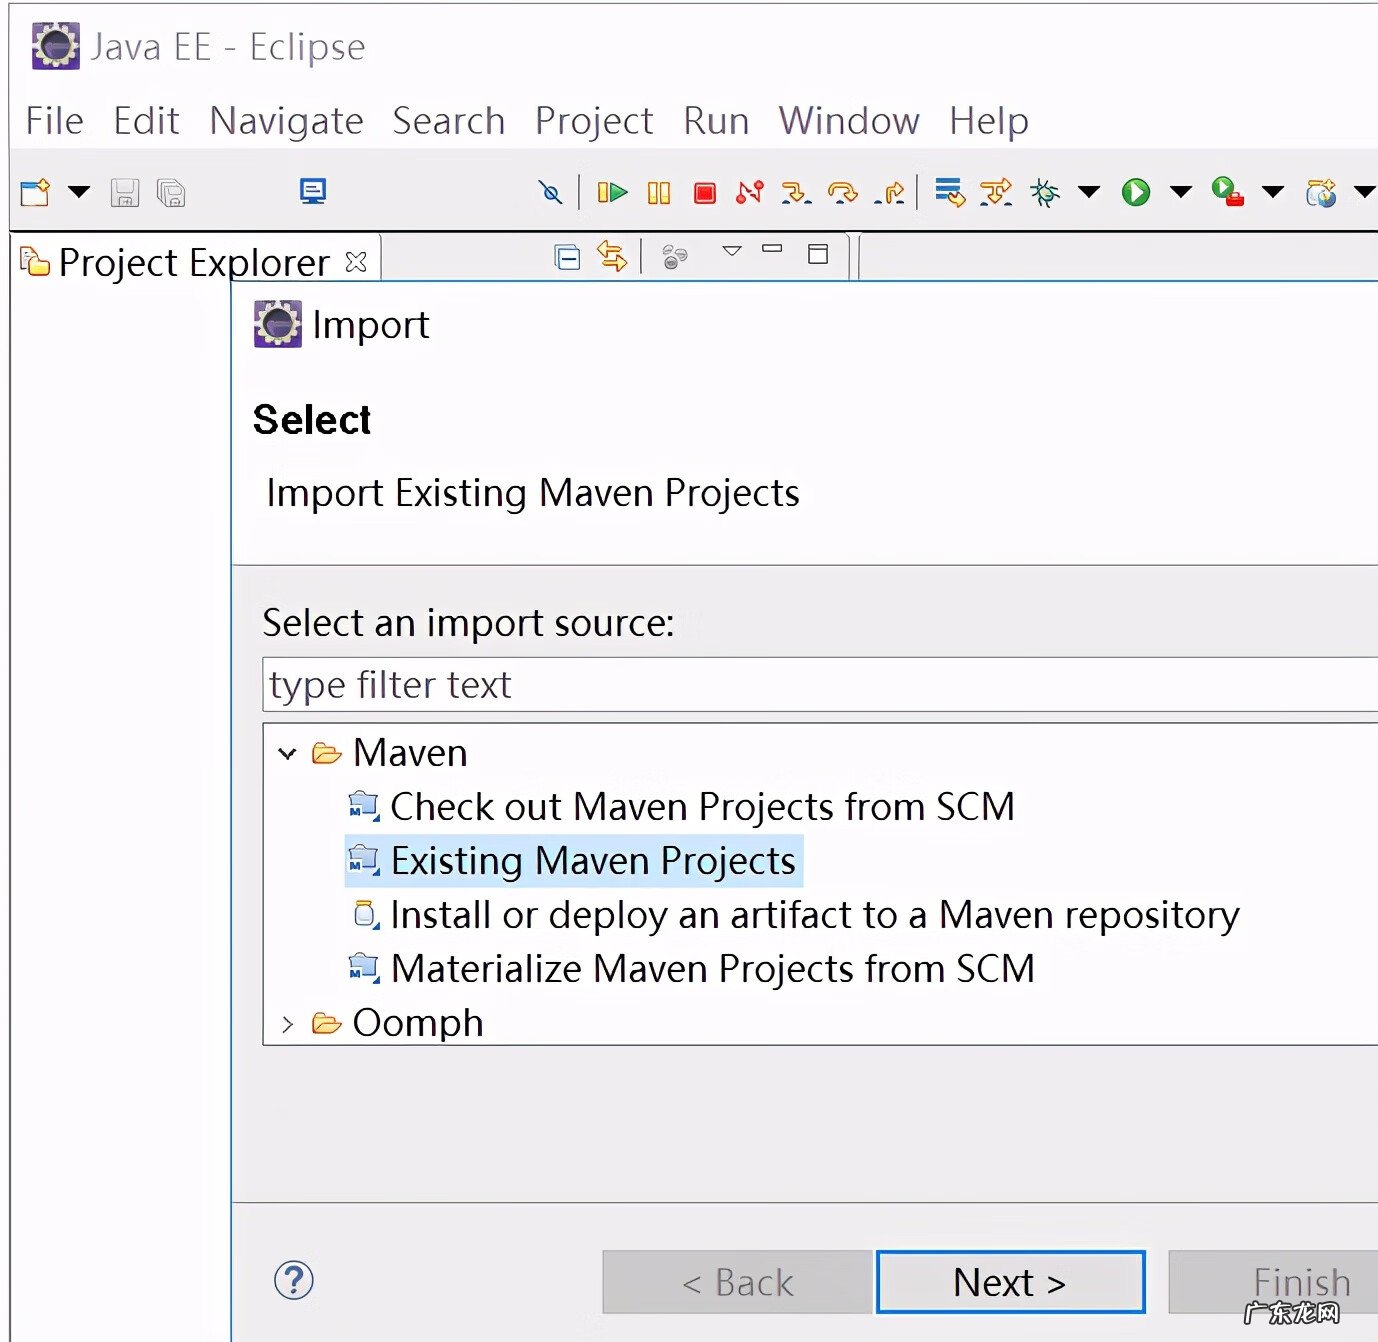Viewport: 1378px width, 1342px height.
Task: Open the Project Explorer View Menu triangle
Action: click(x=732, y=251)
